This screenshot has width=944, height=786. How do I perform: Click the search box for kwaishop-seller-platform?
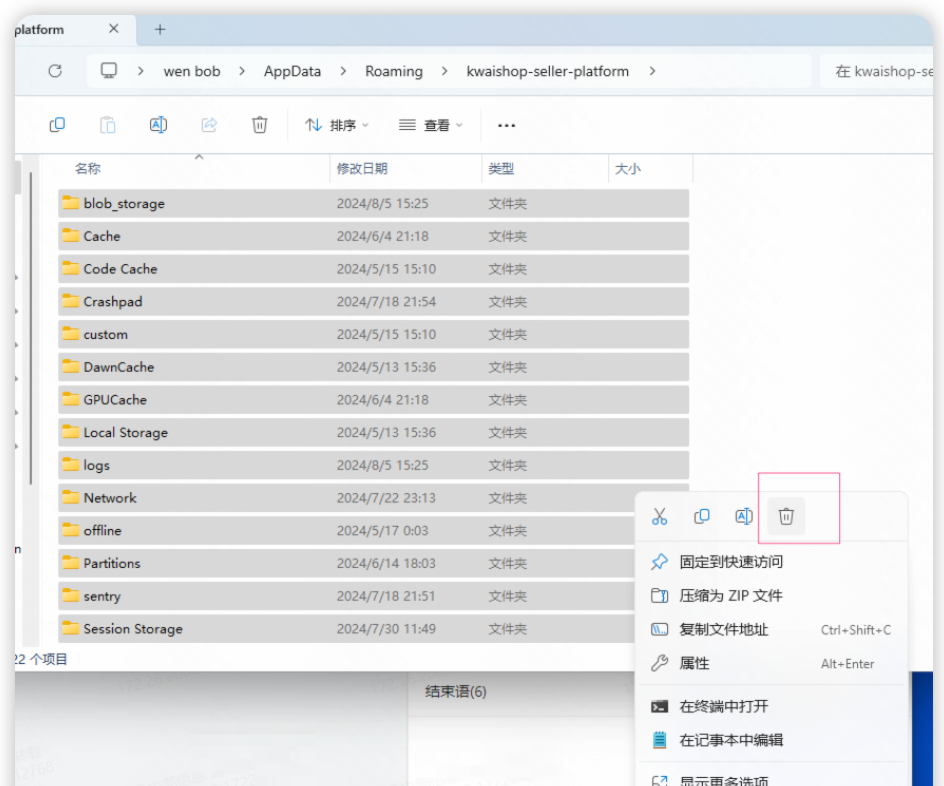point(880,71)
